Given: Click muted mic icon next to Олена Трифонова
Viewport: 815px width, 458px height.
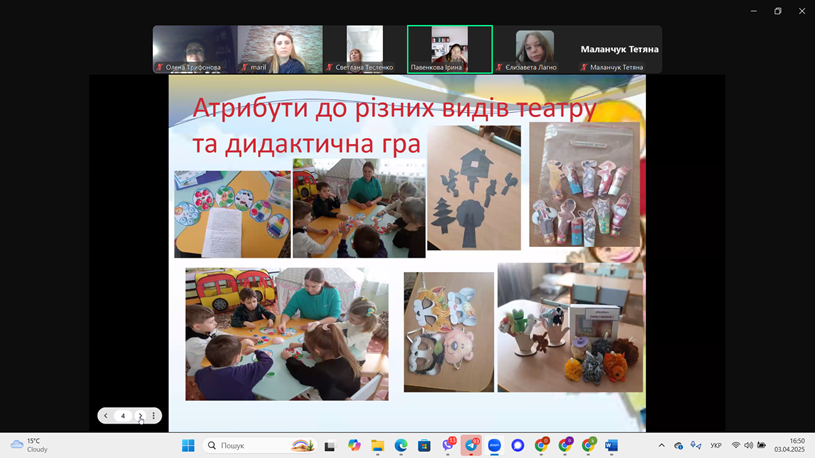Looking at the screenshot, I should [160, 67].
